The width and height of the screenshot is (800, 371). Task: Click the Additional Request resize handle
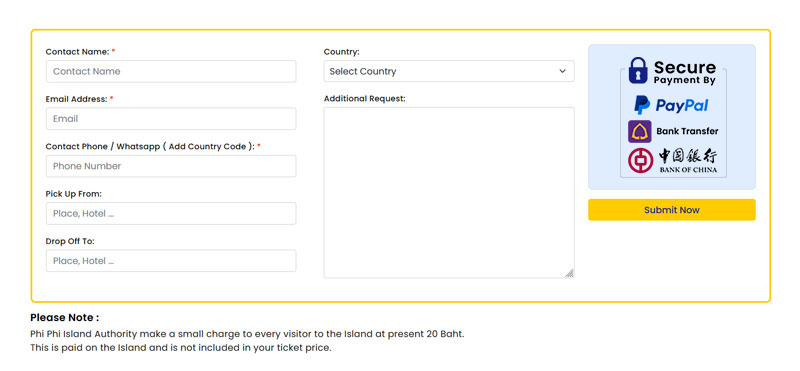coord(569,273)
